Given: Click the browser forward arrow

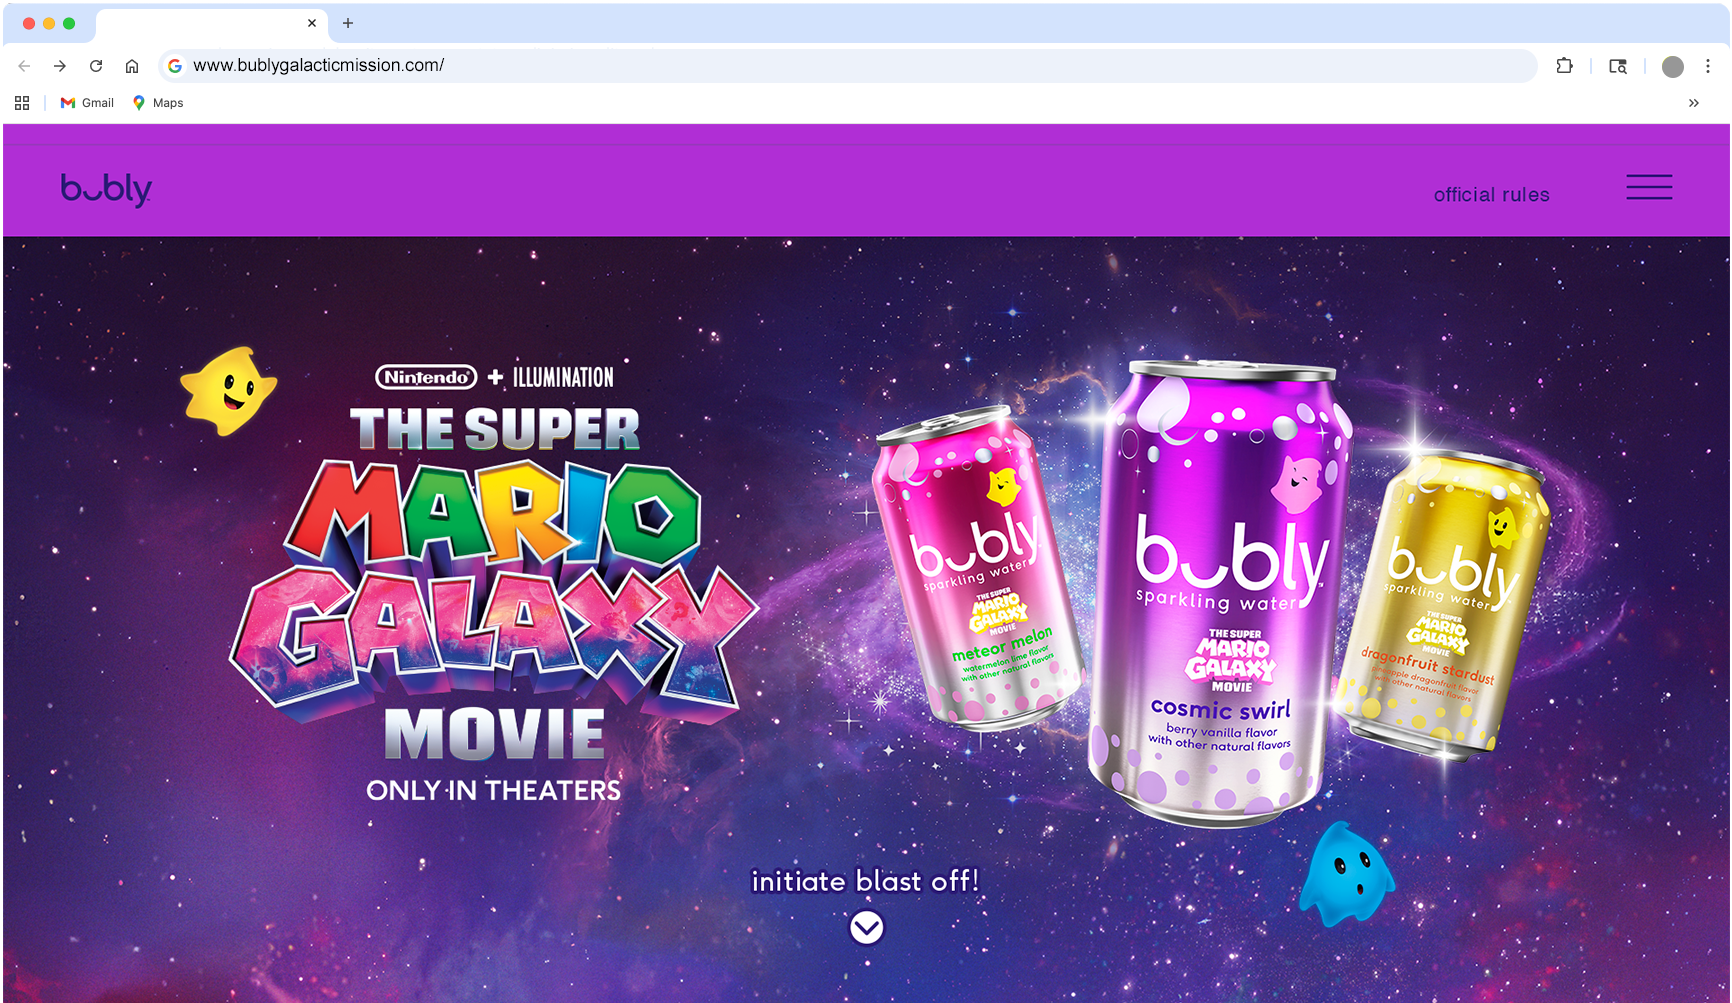Looking at the screenshot, I should click(60, 66).
